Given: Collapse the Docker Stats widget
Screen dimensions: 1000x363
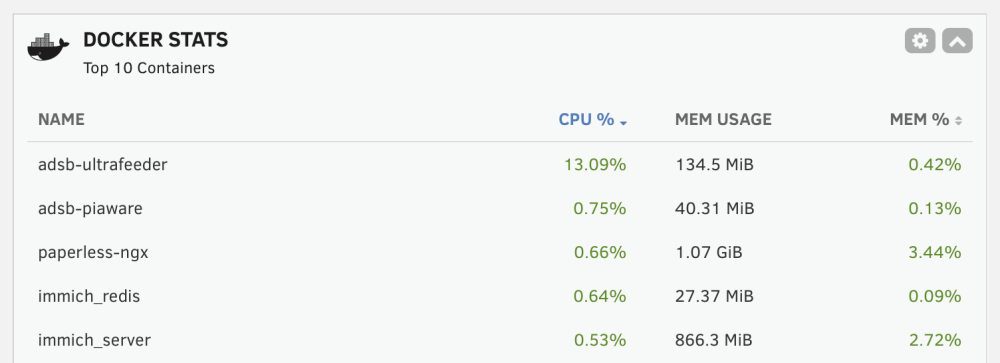Looking at the screenshot, I should tap(957, 41).
